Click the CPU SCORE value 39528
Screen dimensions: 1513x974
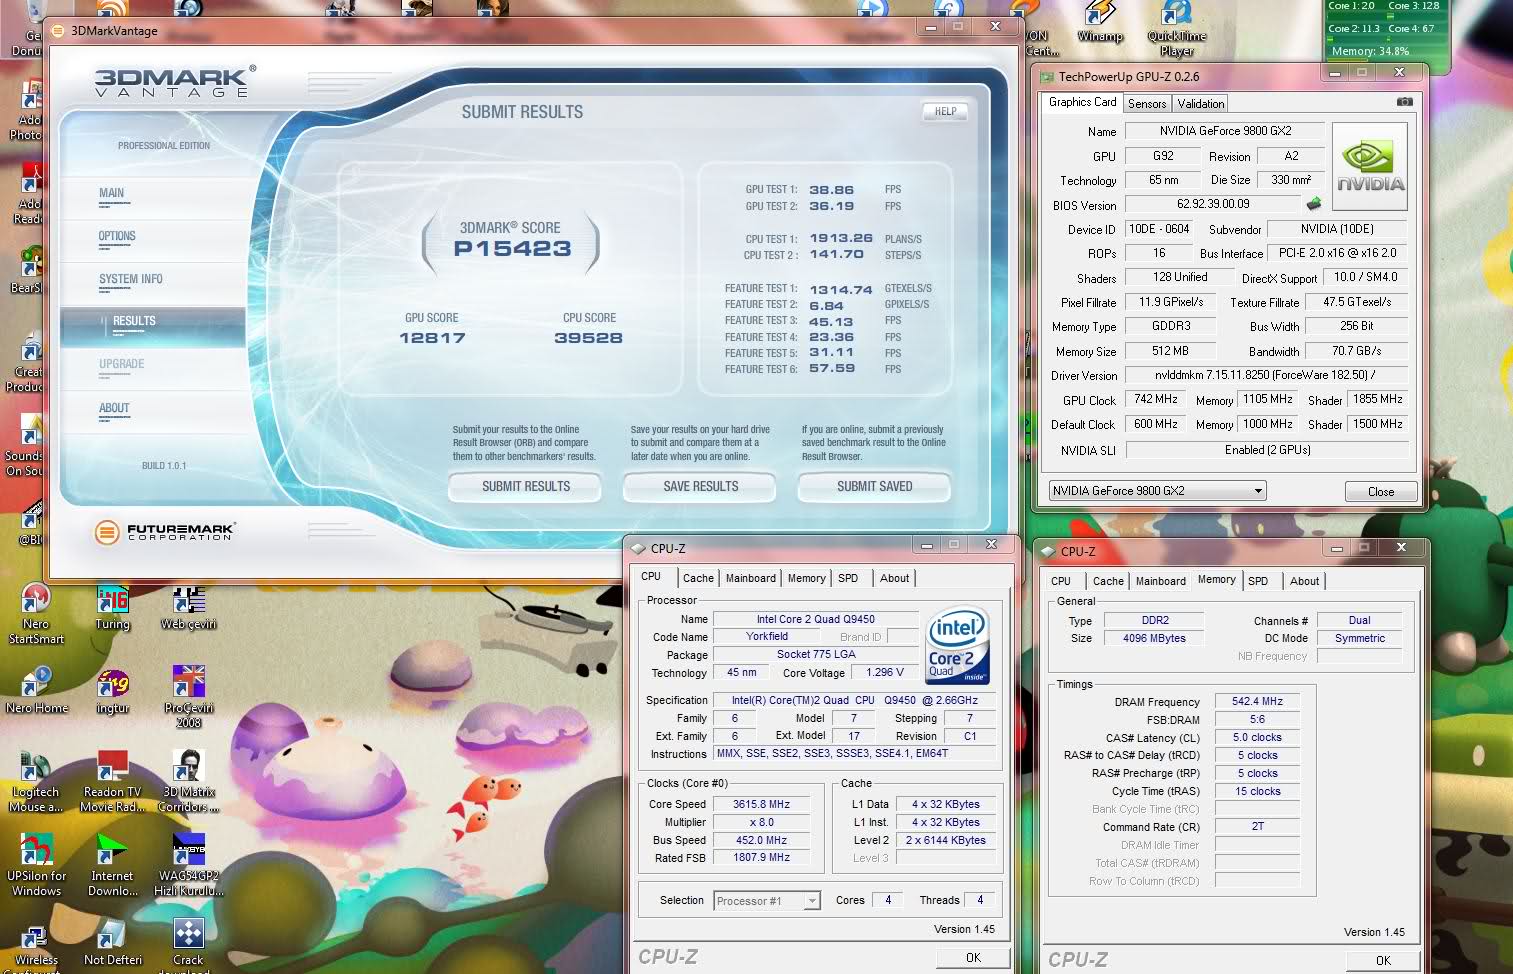coord(589,338)
